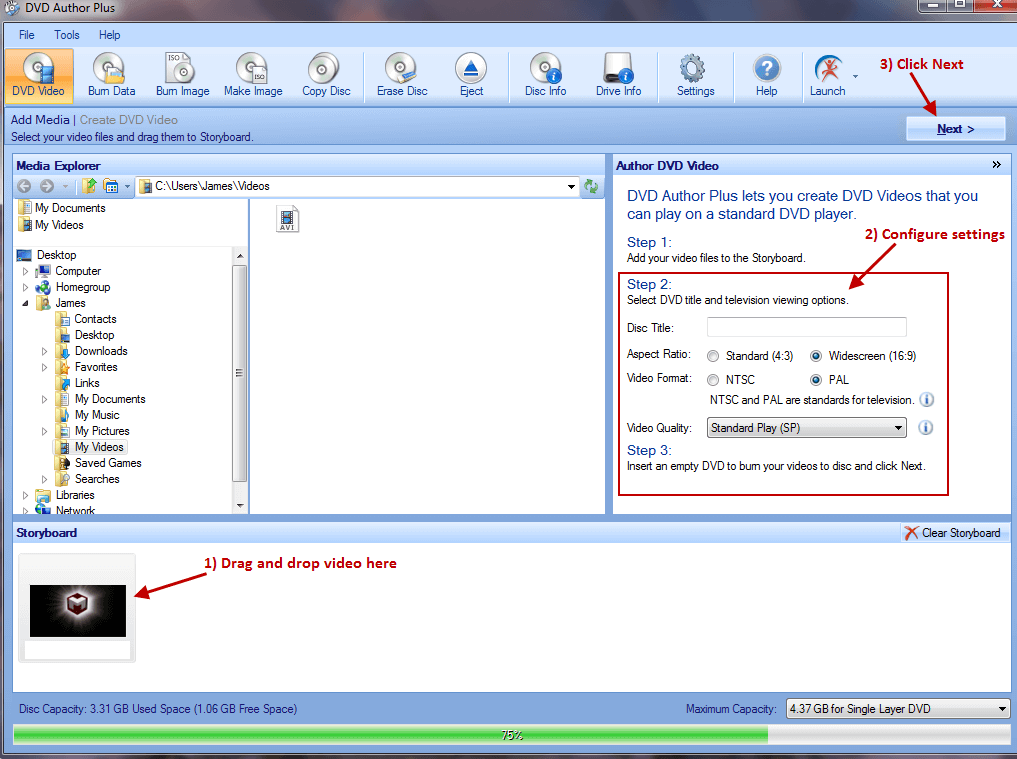Open the Tools menu

(67, 35)
